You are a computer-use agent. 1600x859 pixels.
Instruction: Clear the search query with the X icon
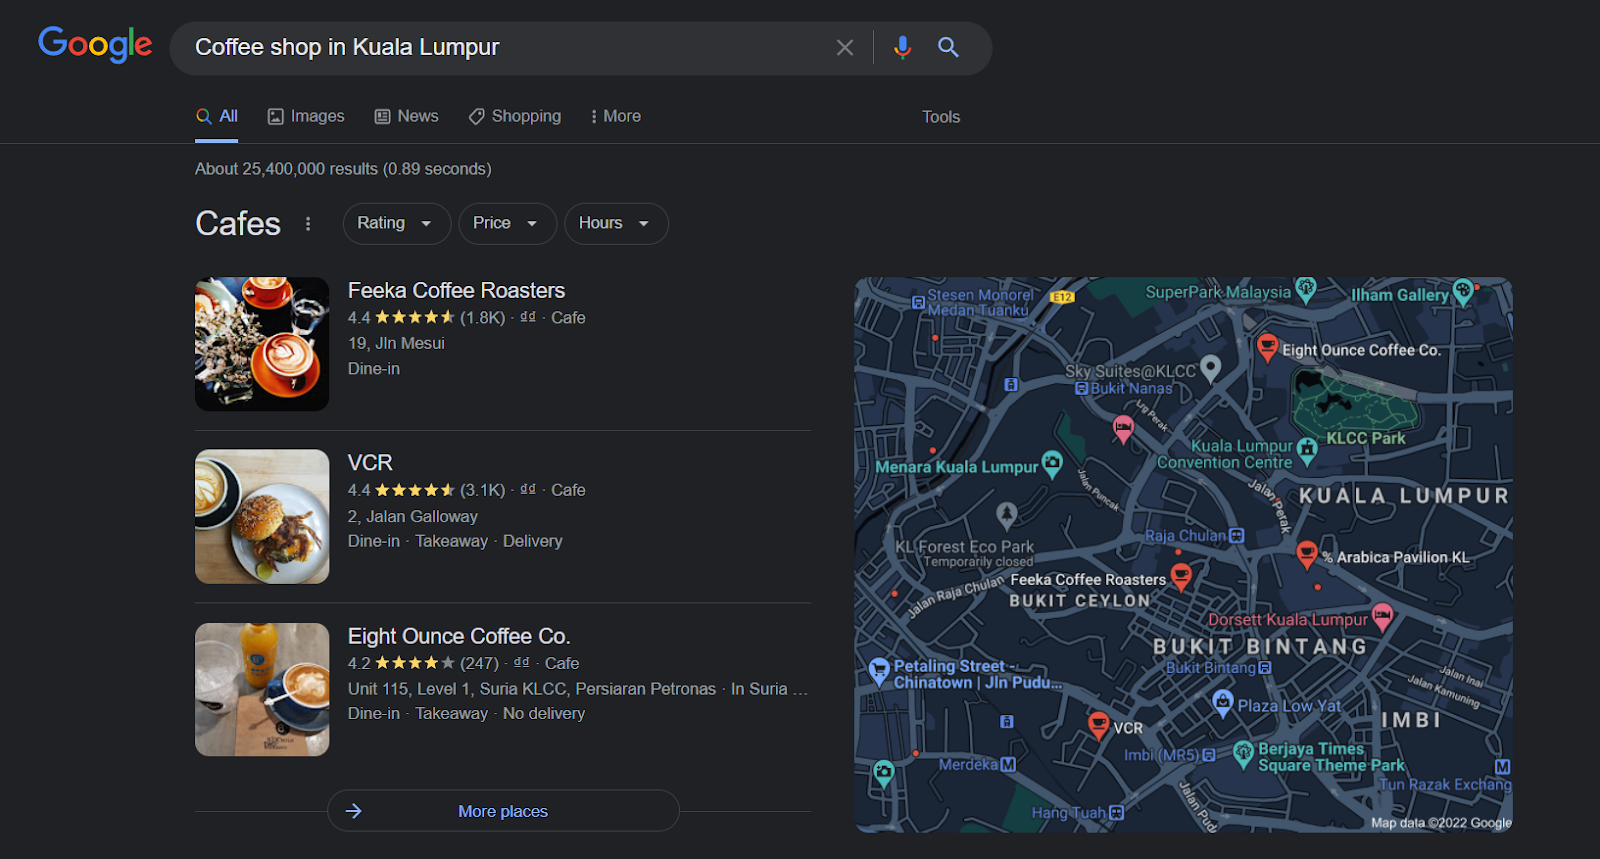[x=845, y=47]
